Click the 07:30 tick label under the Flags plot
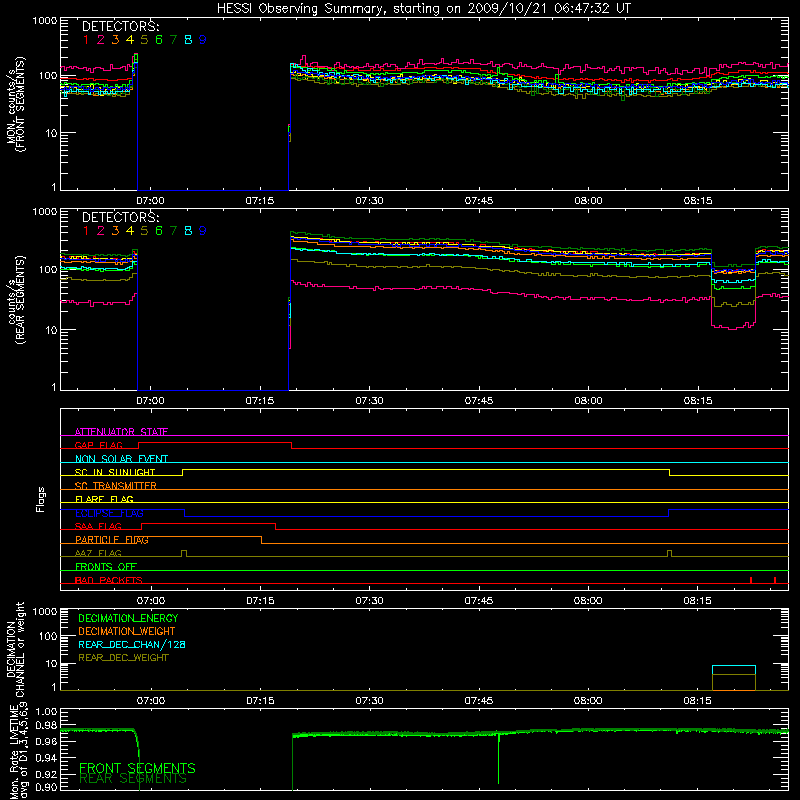Viewport: 800px width, 800px height. click(369, 601)
